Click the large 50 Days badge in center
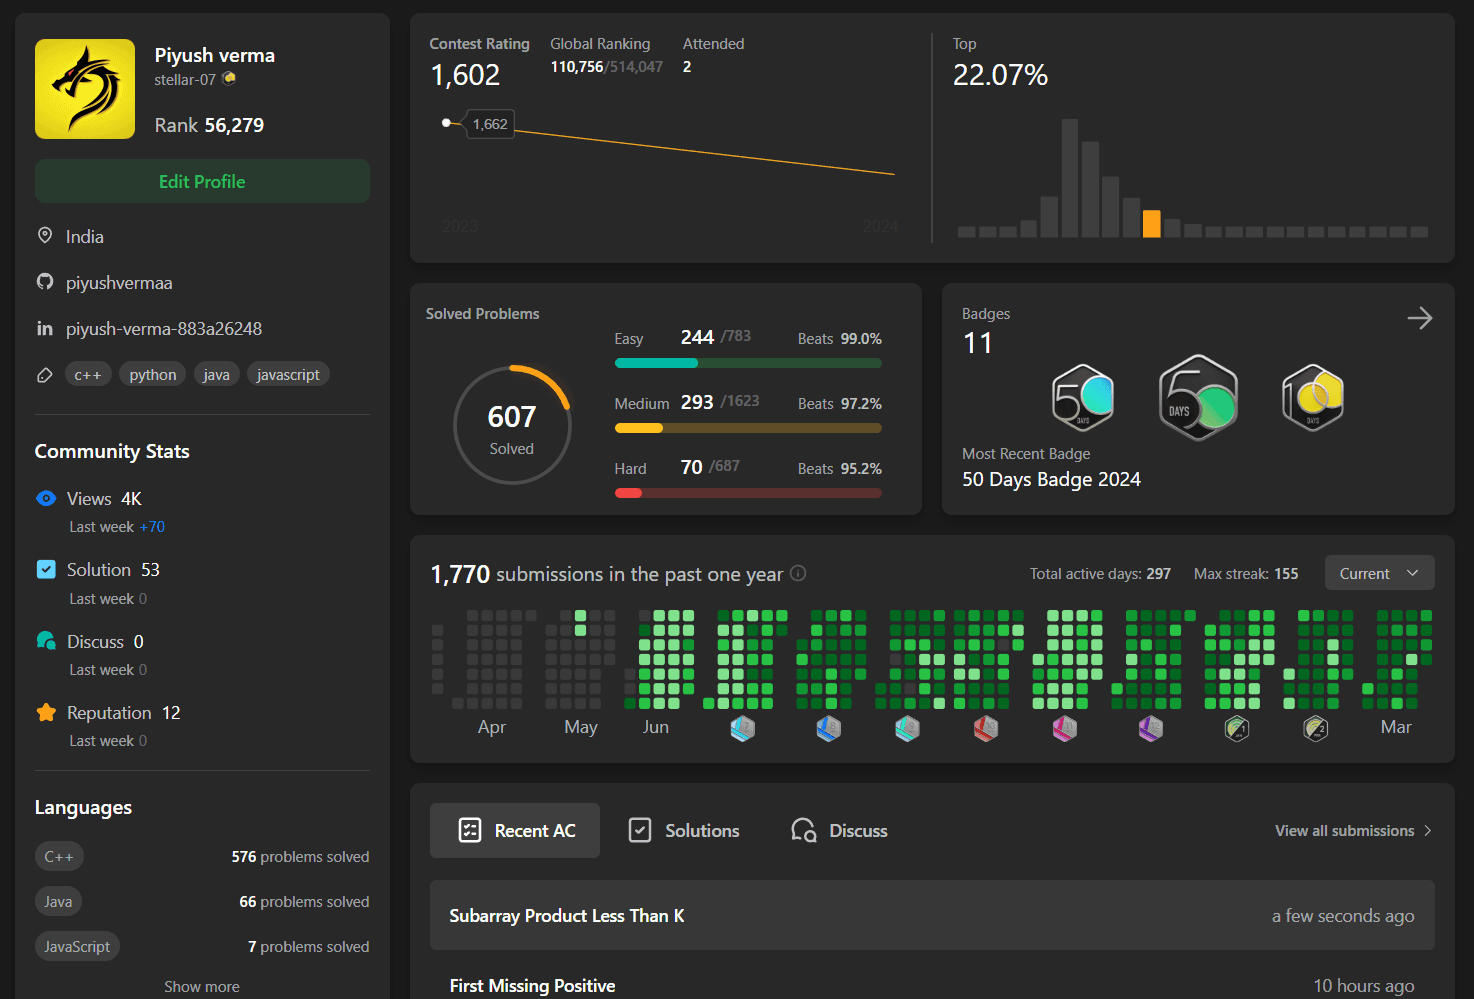 1197,398
